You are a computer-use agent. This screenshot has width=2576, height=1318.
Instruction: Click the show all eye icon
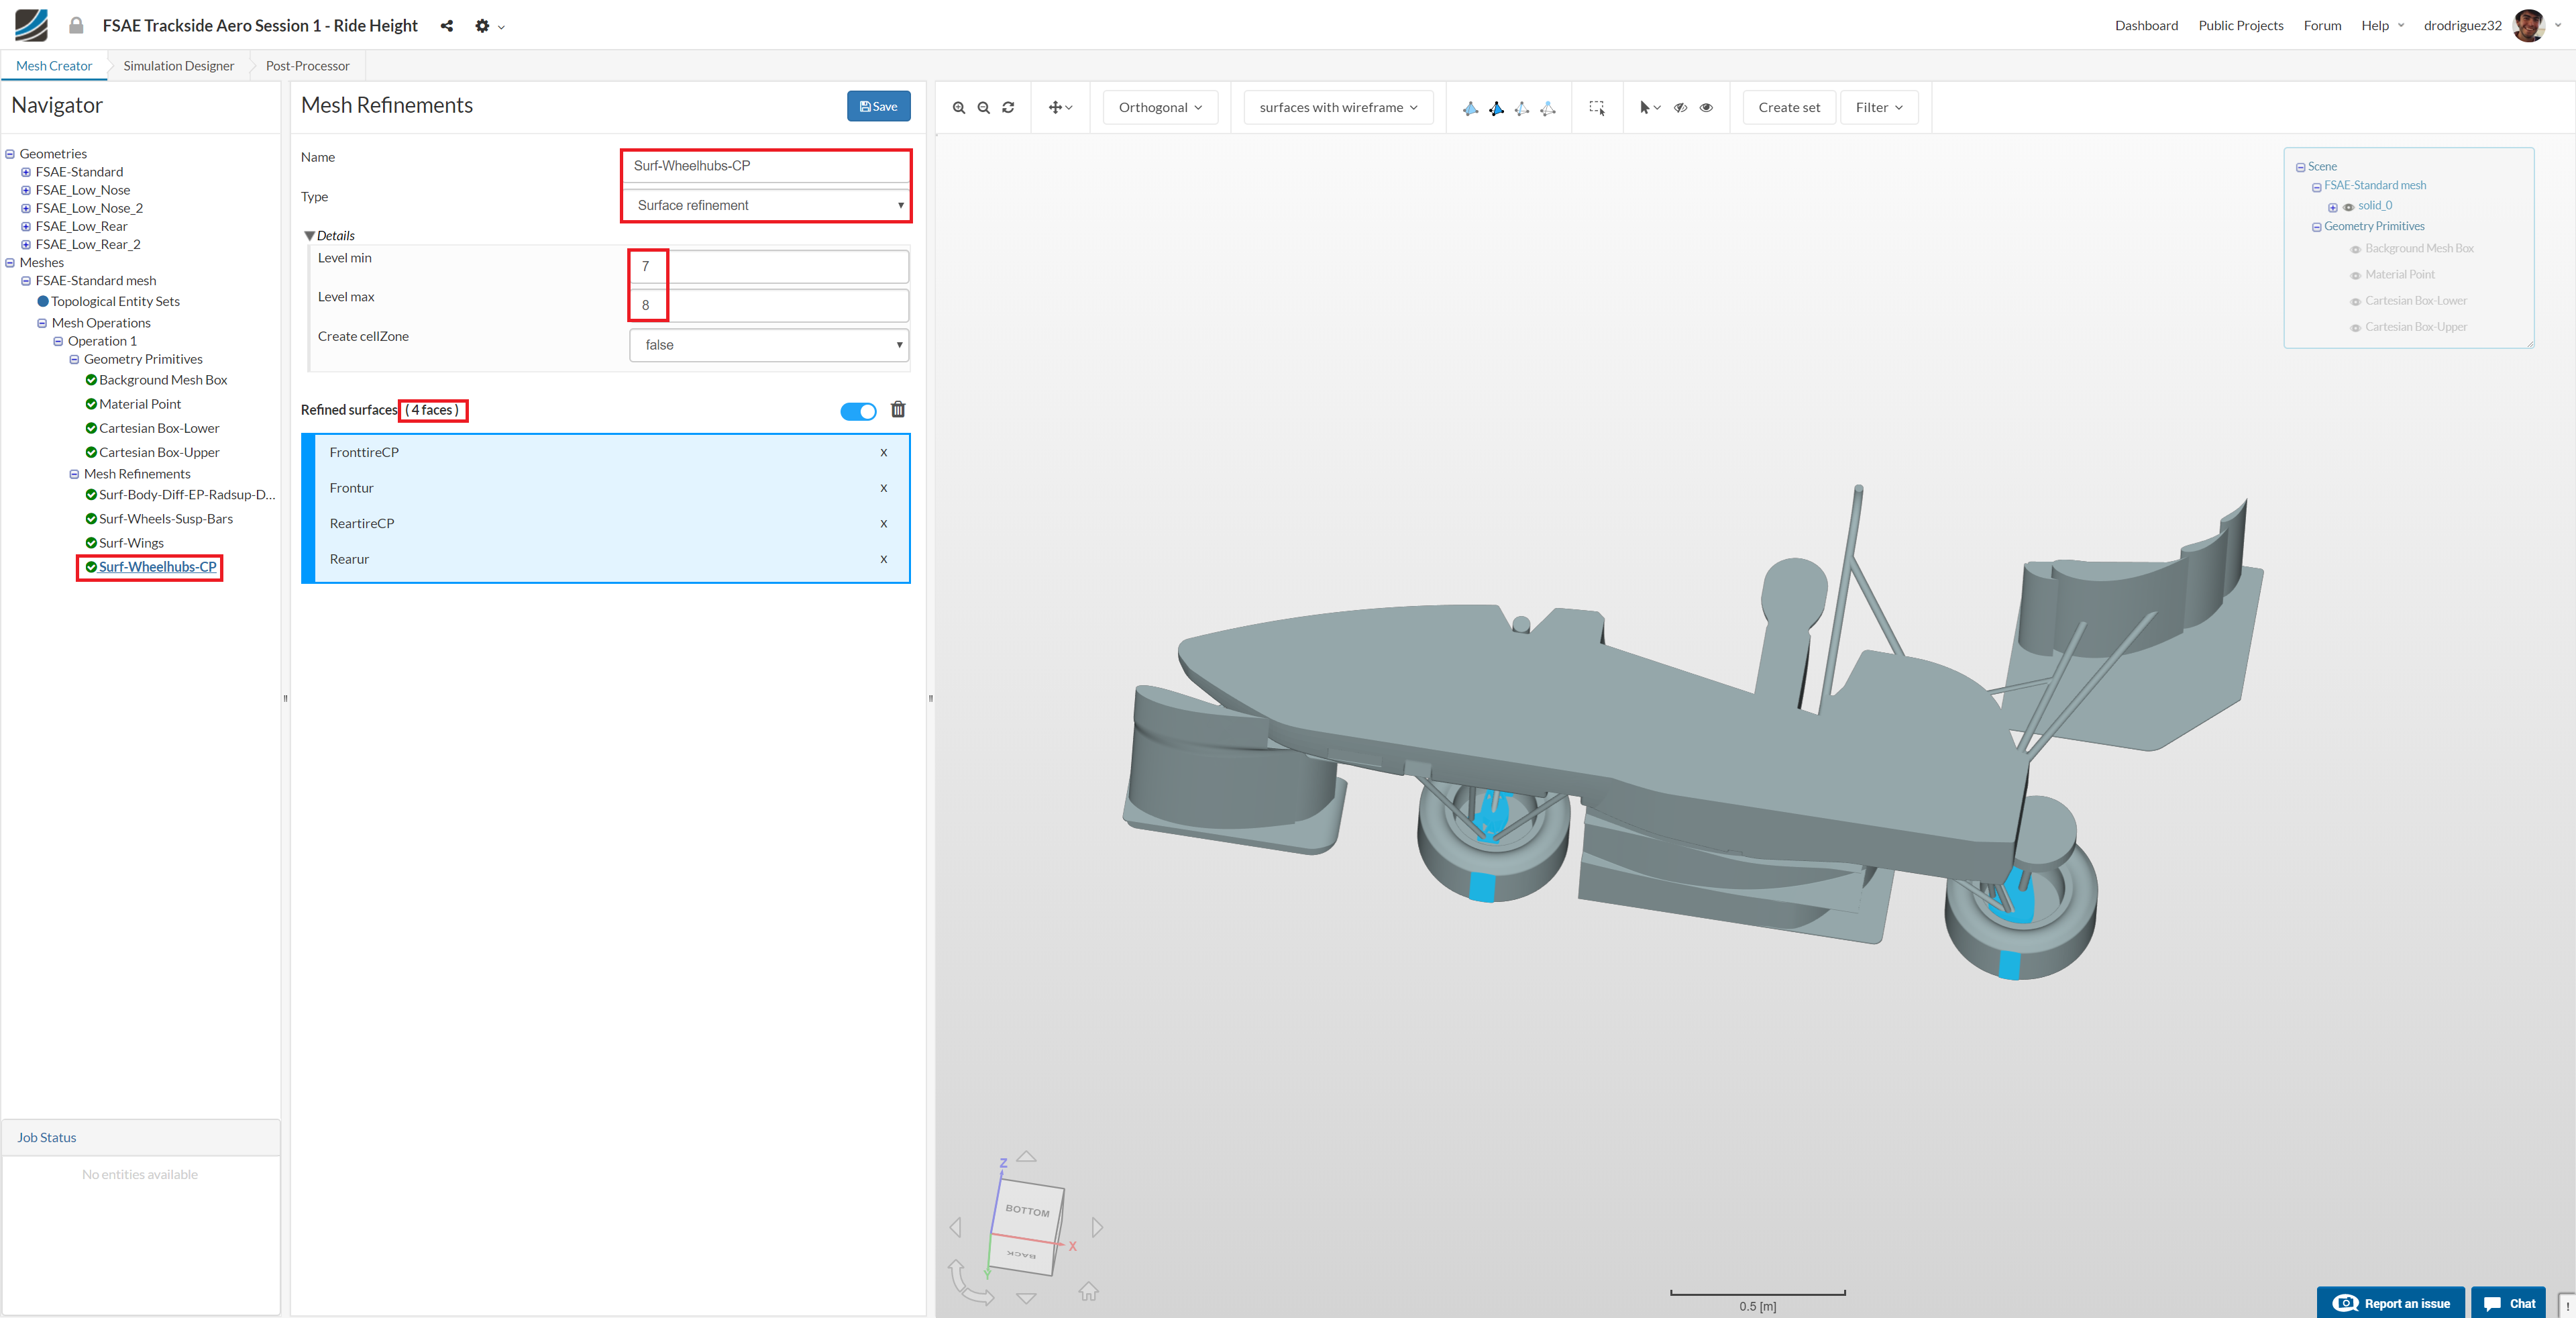pos(1706,108)
